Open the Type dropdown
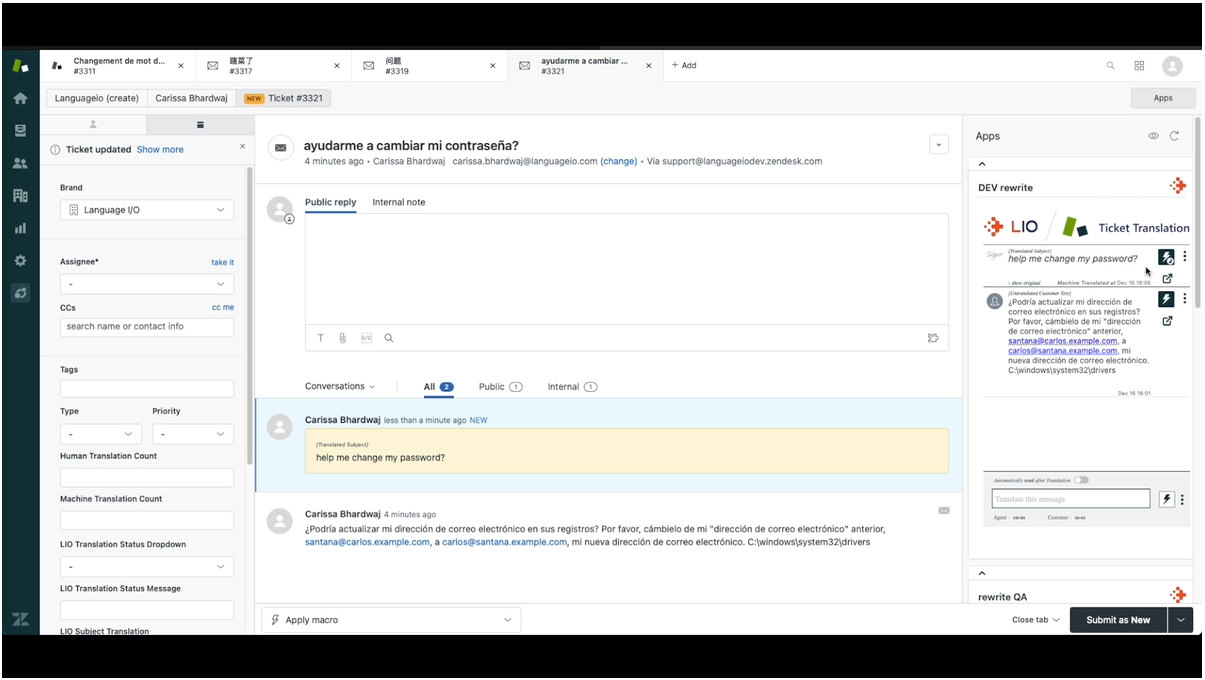 pyautogui.click(x=100, y=434)
